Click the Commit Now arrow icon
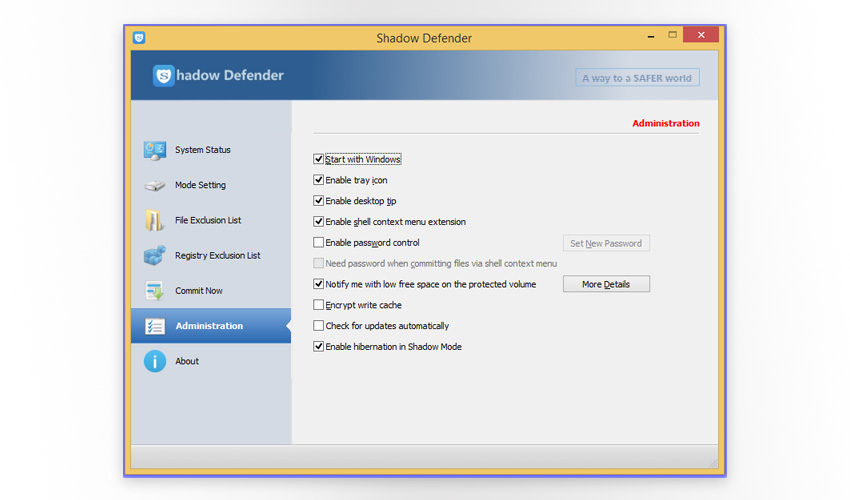 click(x=155, y=291)
